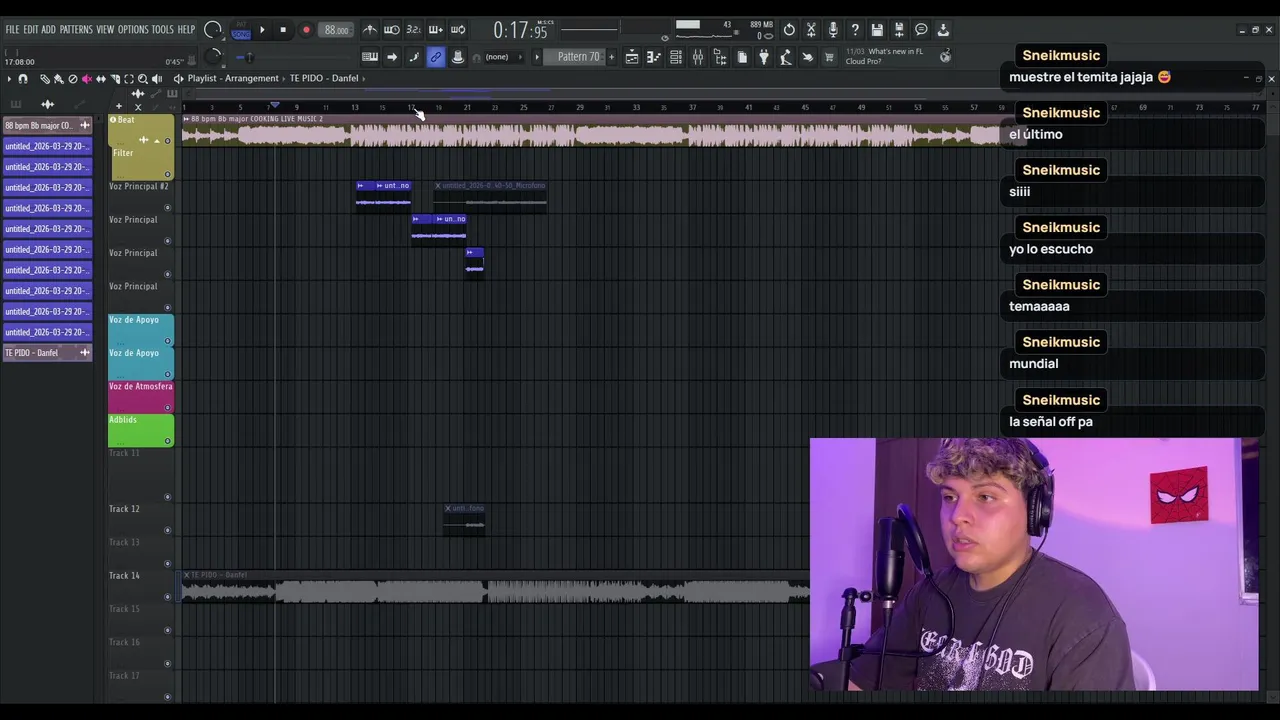
Task: Open the Piano roll view
Action: (653, 57)
